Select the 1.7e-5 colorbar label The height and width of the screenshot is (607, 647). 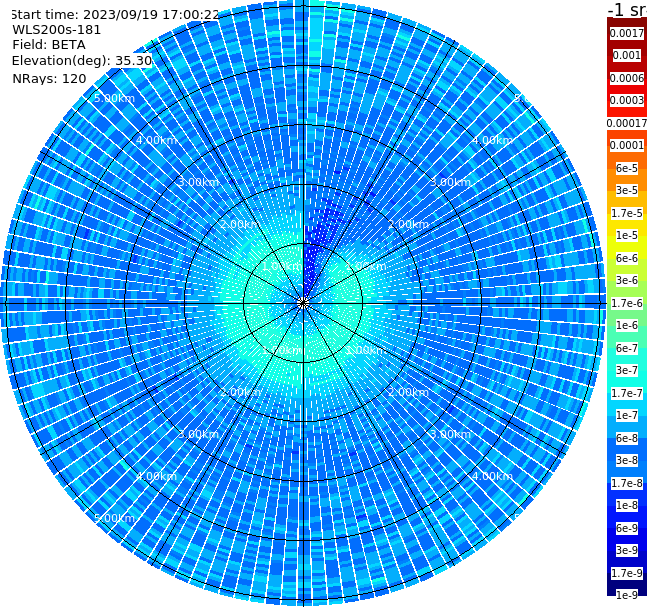coord(627,213)
